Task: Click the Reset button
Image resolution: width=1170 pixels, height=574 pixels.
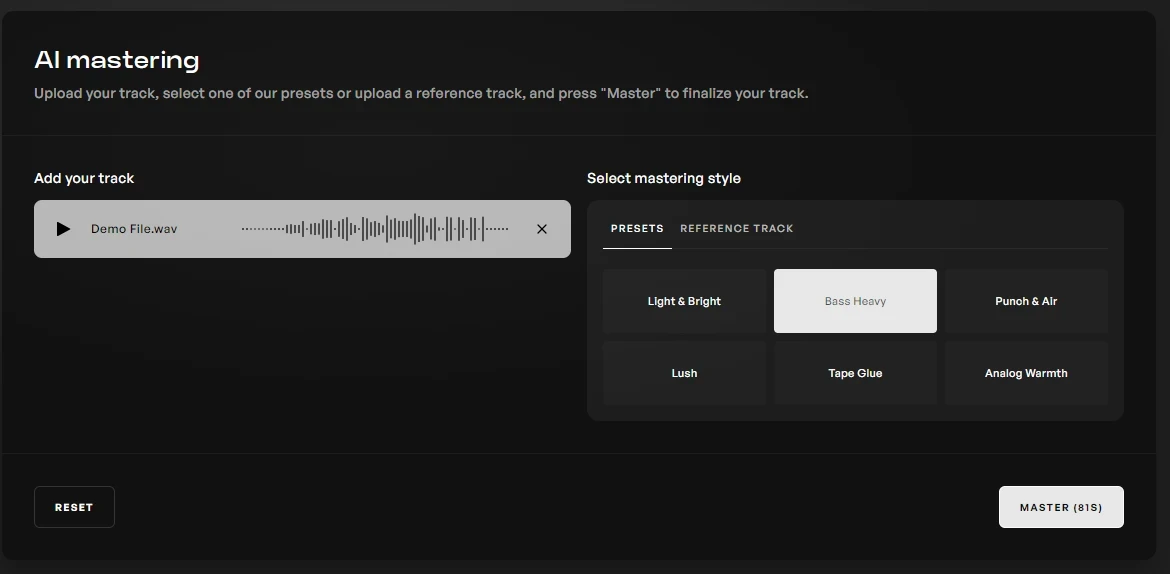Action: coord(74,507)
